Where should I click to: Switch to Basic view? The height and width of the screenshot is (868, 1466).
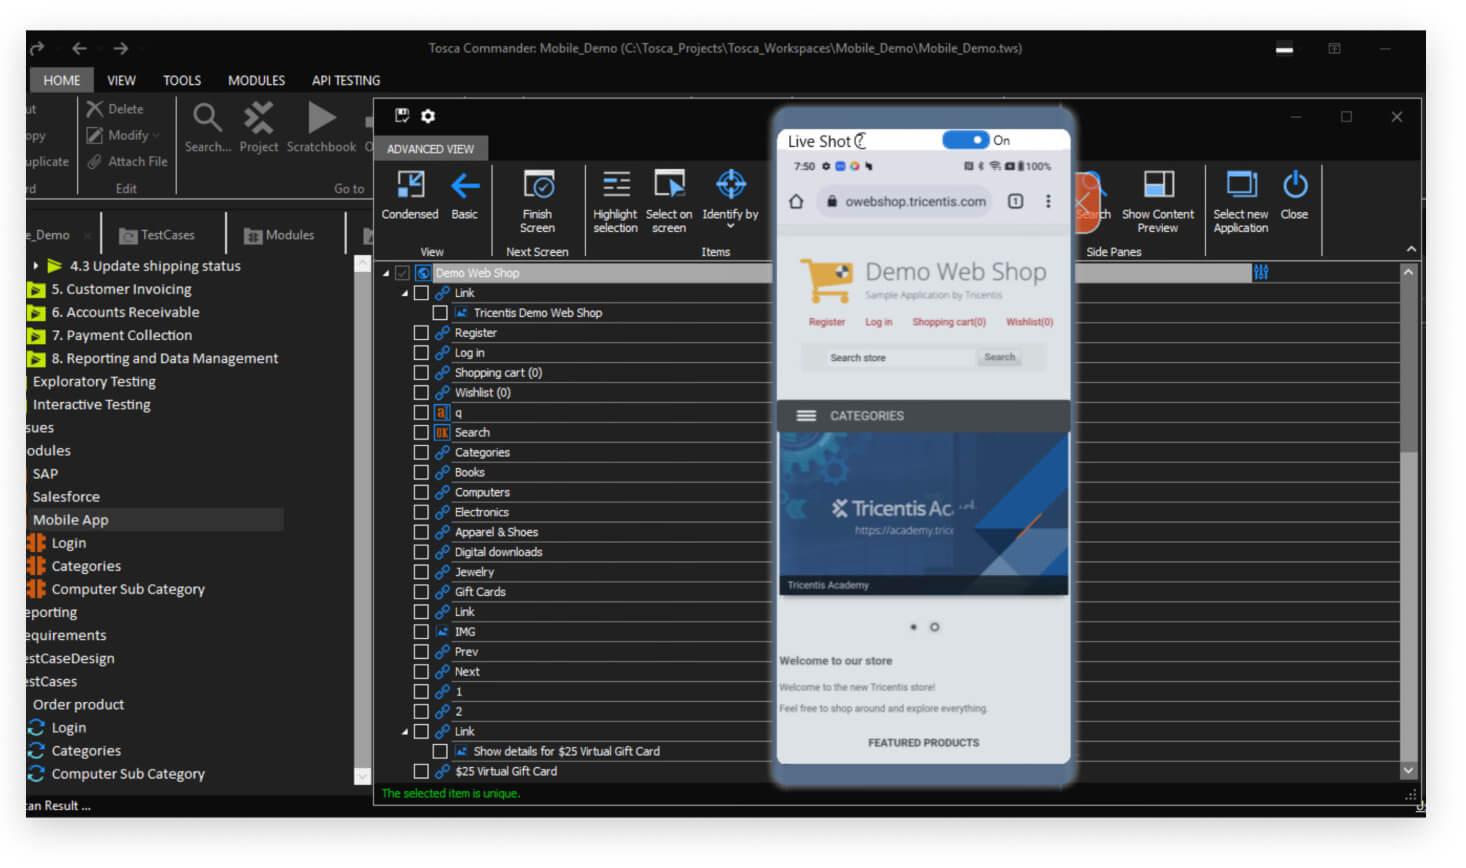click(x=465, y=186)
